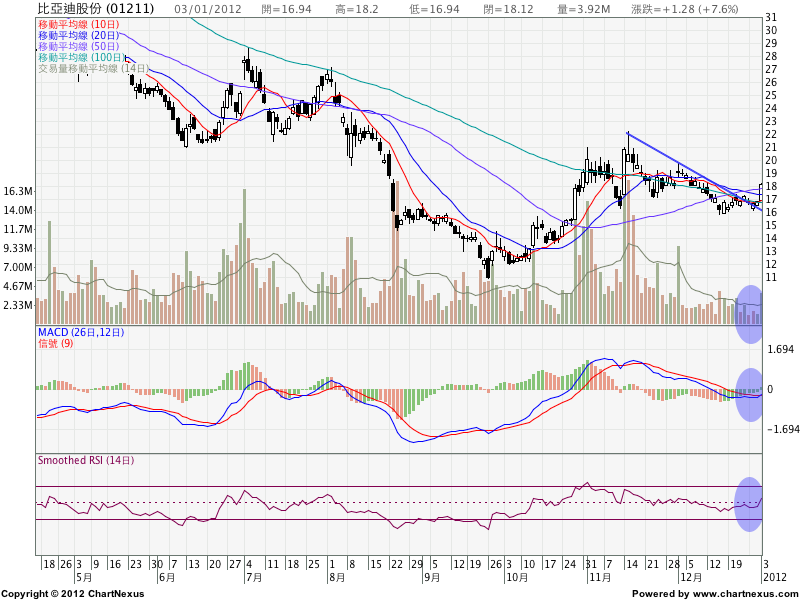Click the Smoothed RSI (14日) label
The height and width of the screenshot is (600, 800).
(86, 460)
